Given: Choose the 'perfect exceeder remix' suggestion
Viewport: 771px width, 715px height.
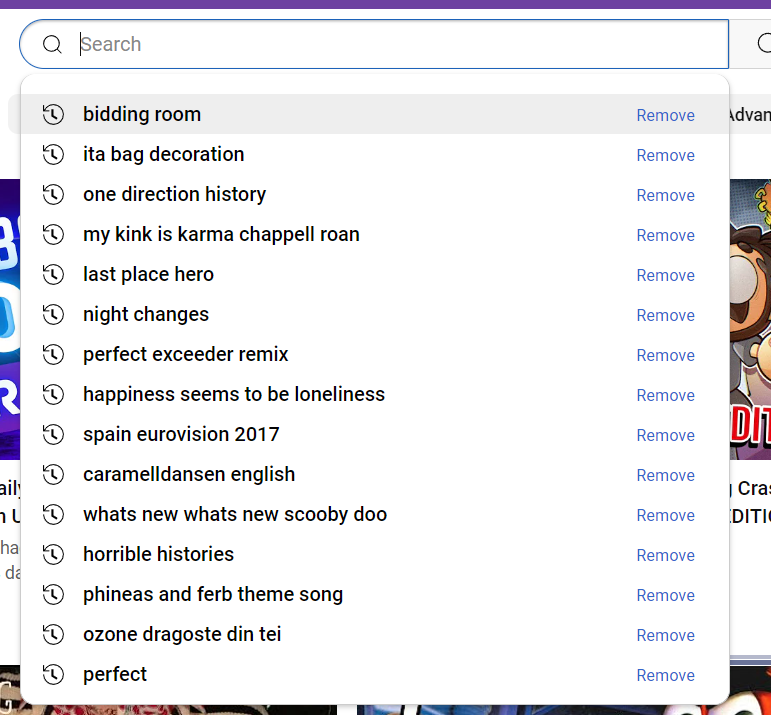Looking at the screenshot, I should click(375, 354).
